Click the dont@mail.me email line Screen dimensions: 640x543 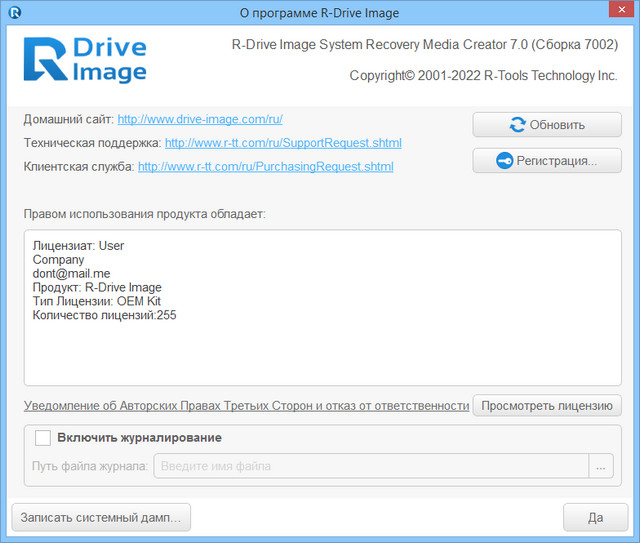[x=71, y=273]
